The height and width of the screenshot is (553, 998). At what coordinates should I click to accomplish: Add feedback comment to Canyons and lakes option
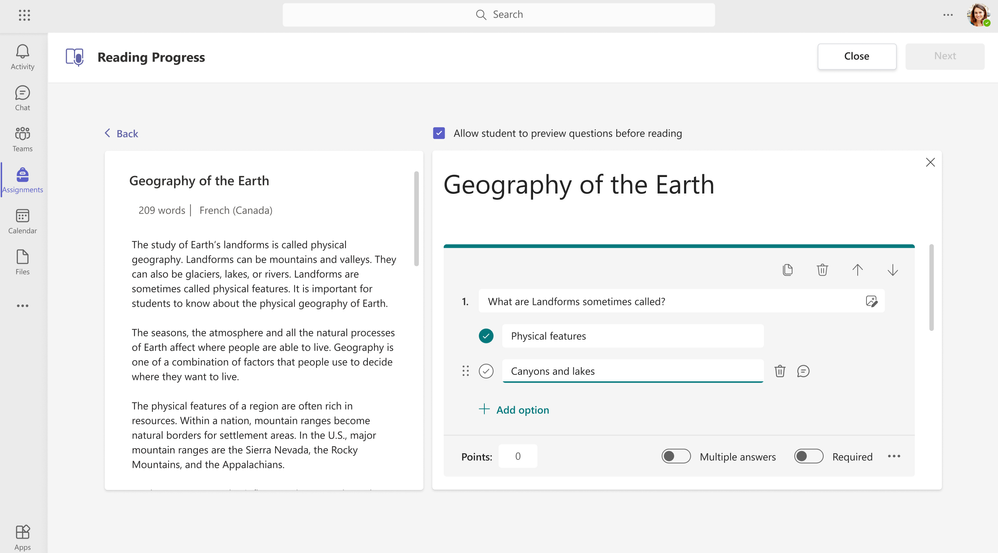click(803, 371)
